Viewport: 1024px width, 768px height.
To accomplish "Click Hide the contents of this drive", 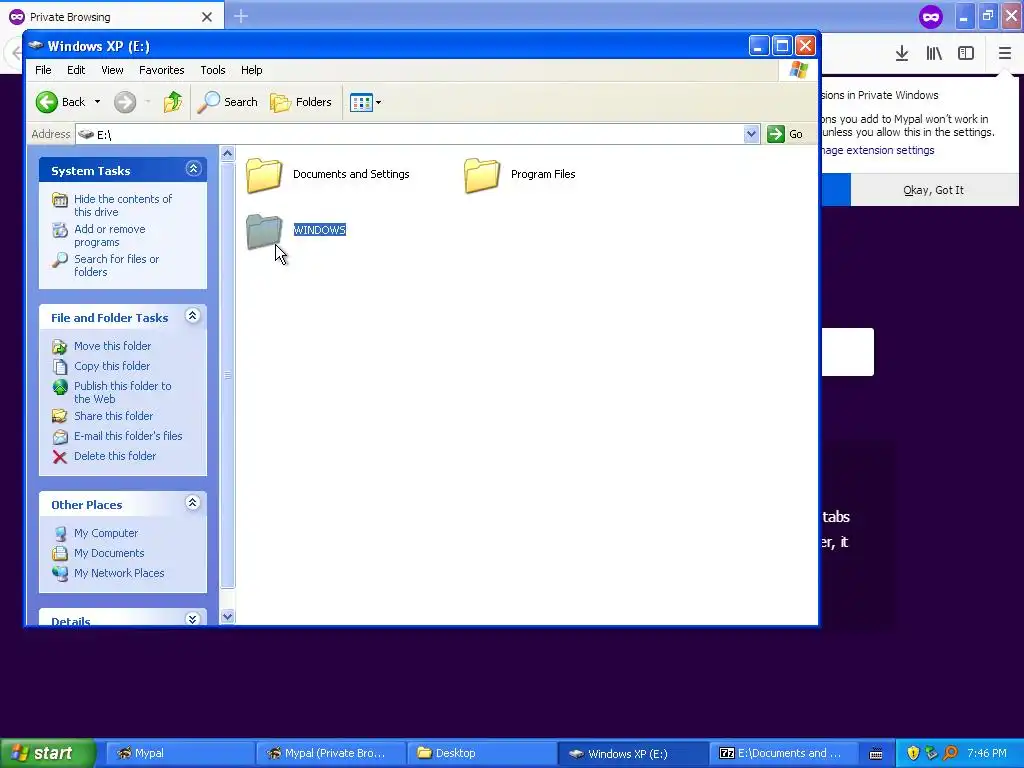I will [x=123, y=205].
